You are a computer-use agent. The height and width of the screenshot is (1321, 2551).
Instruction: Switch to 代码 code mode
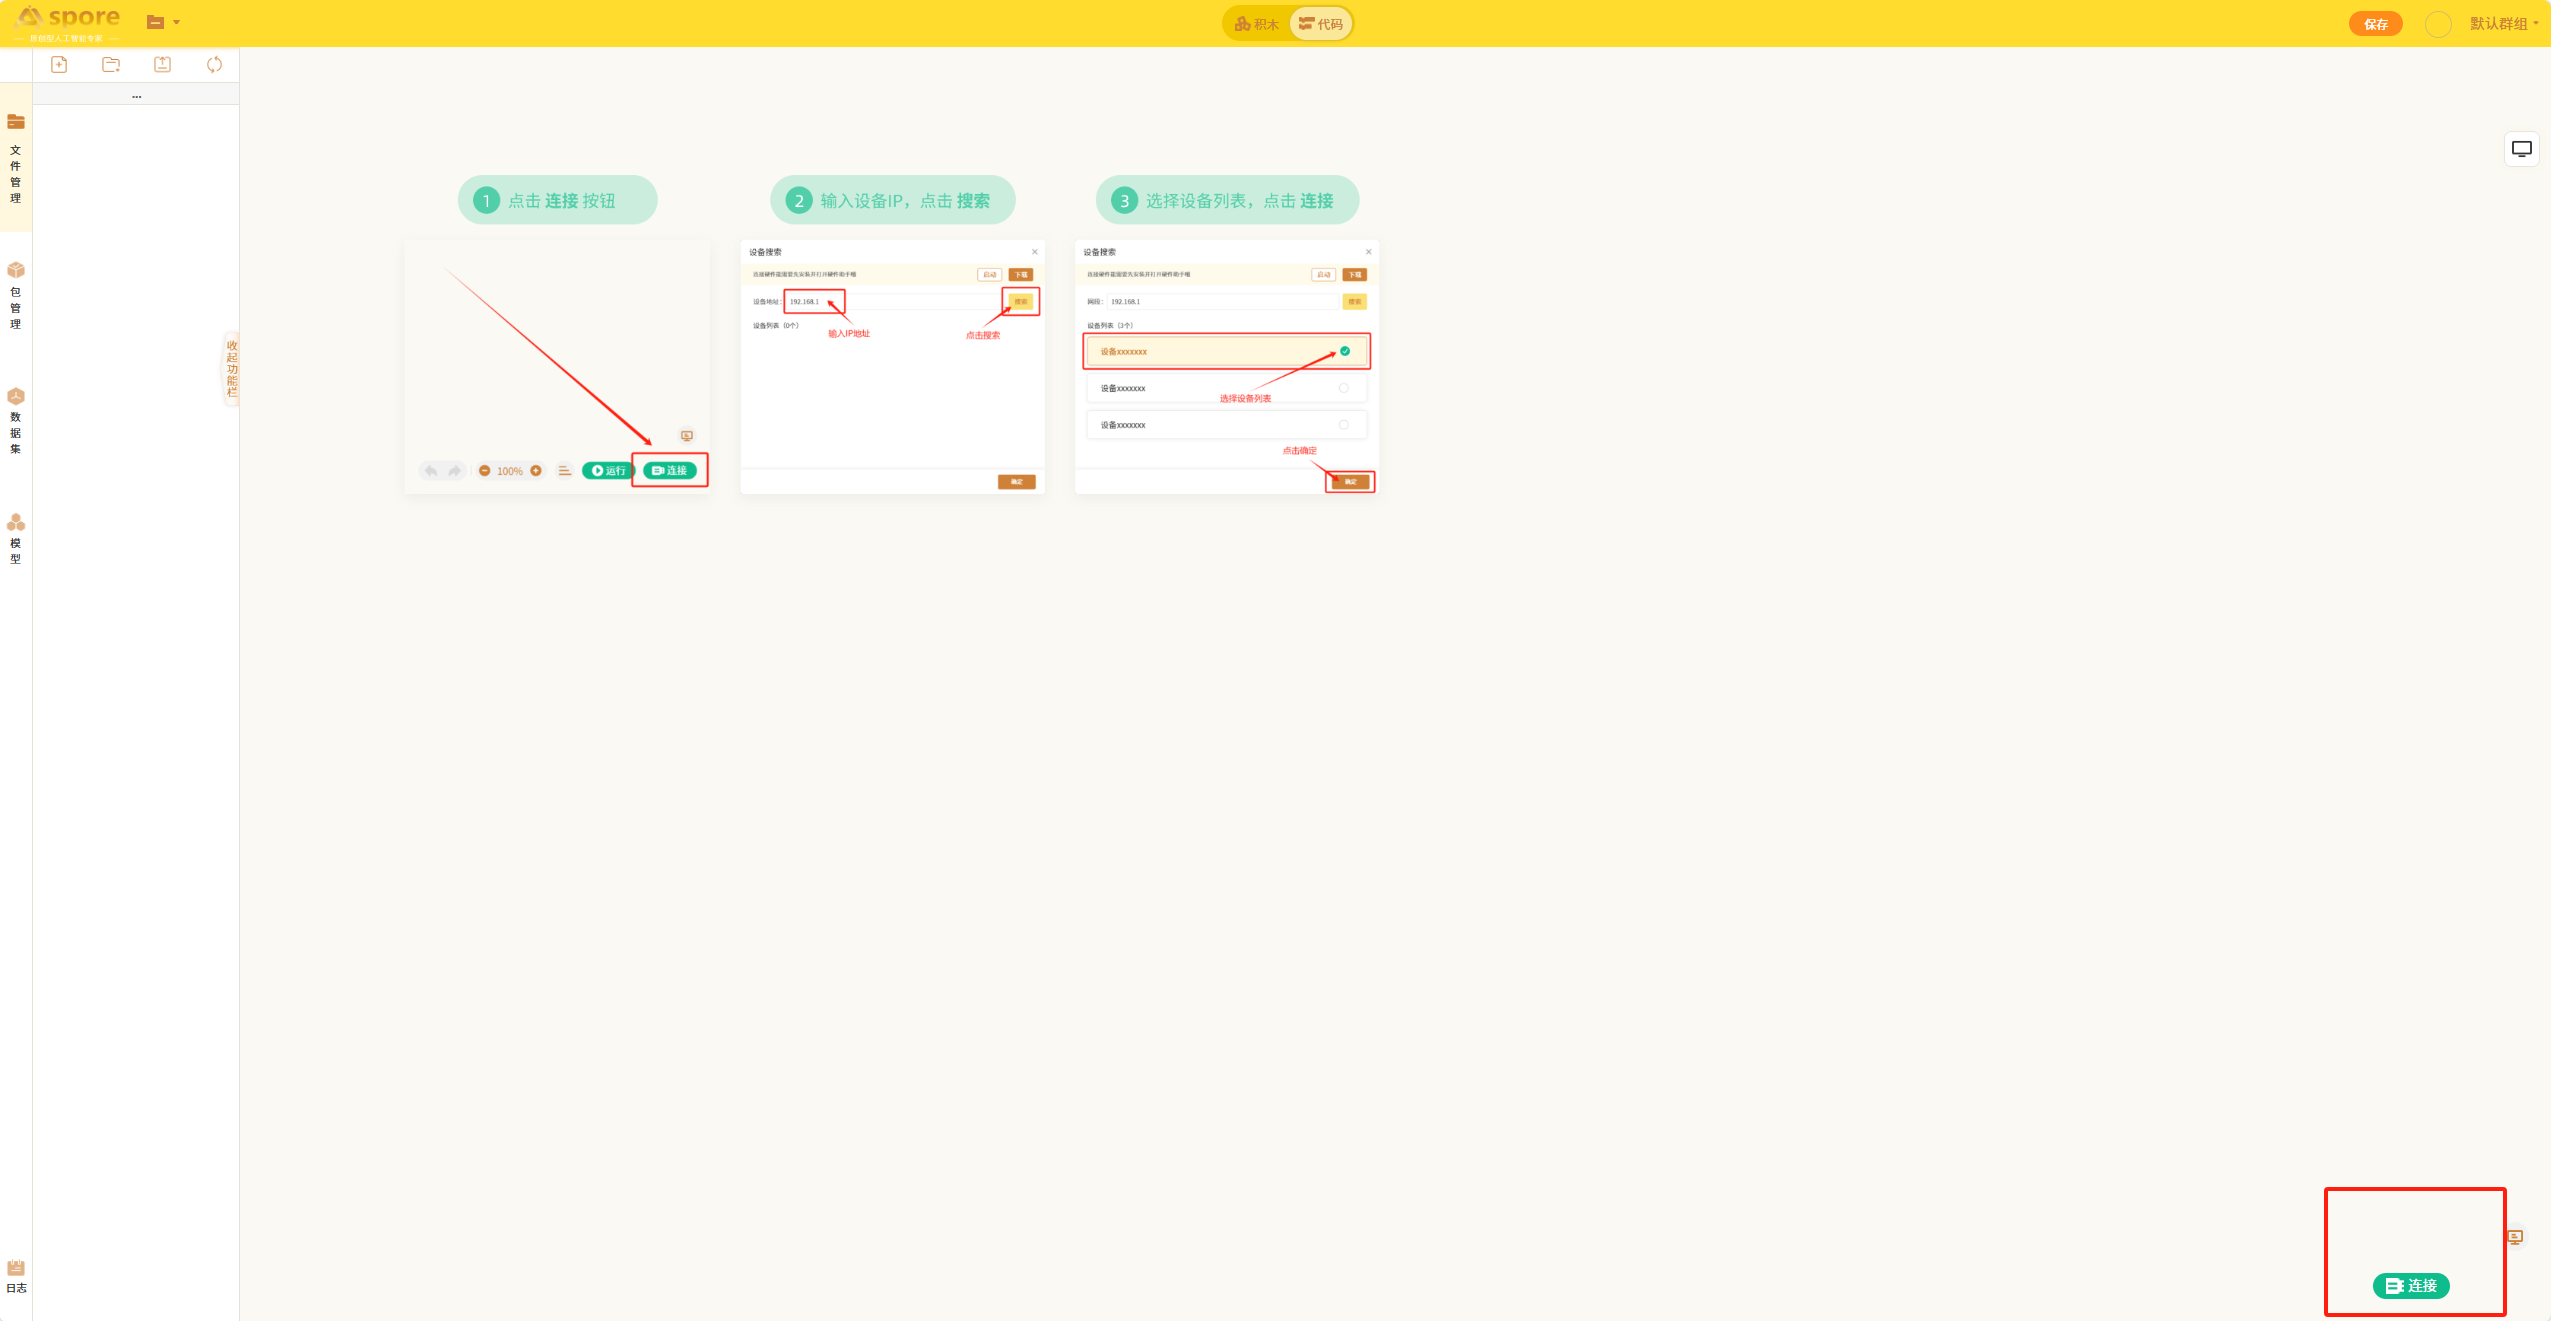pyautogui.click(x=1321, y=24)
